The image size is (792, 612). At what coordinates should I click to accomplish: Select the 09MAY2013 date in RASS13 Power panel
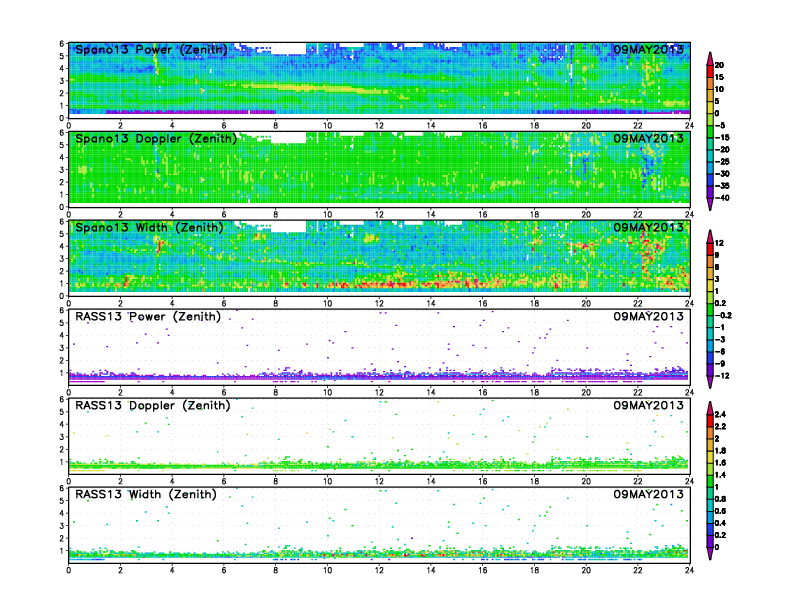coord(649,316)
